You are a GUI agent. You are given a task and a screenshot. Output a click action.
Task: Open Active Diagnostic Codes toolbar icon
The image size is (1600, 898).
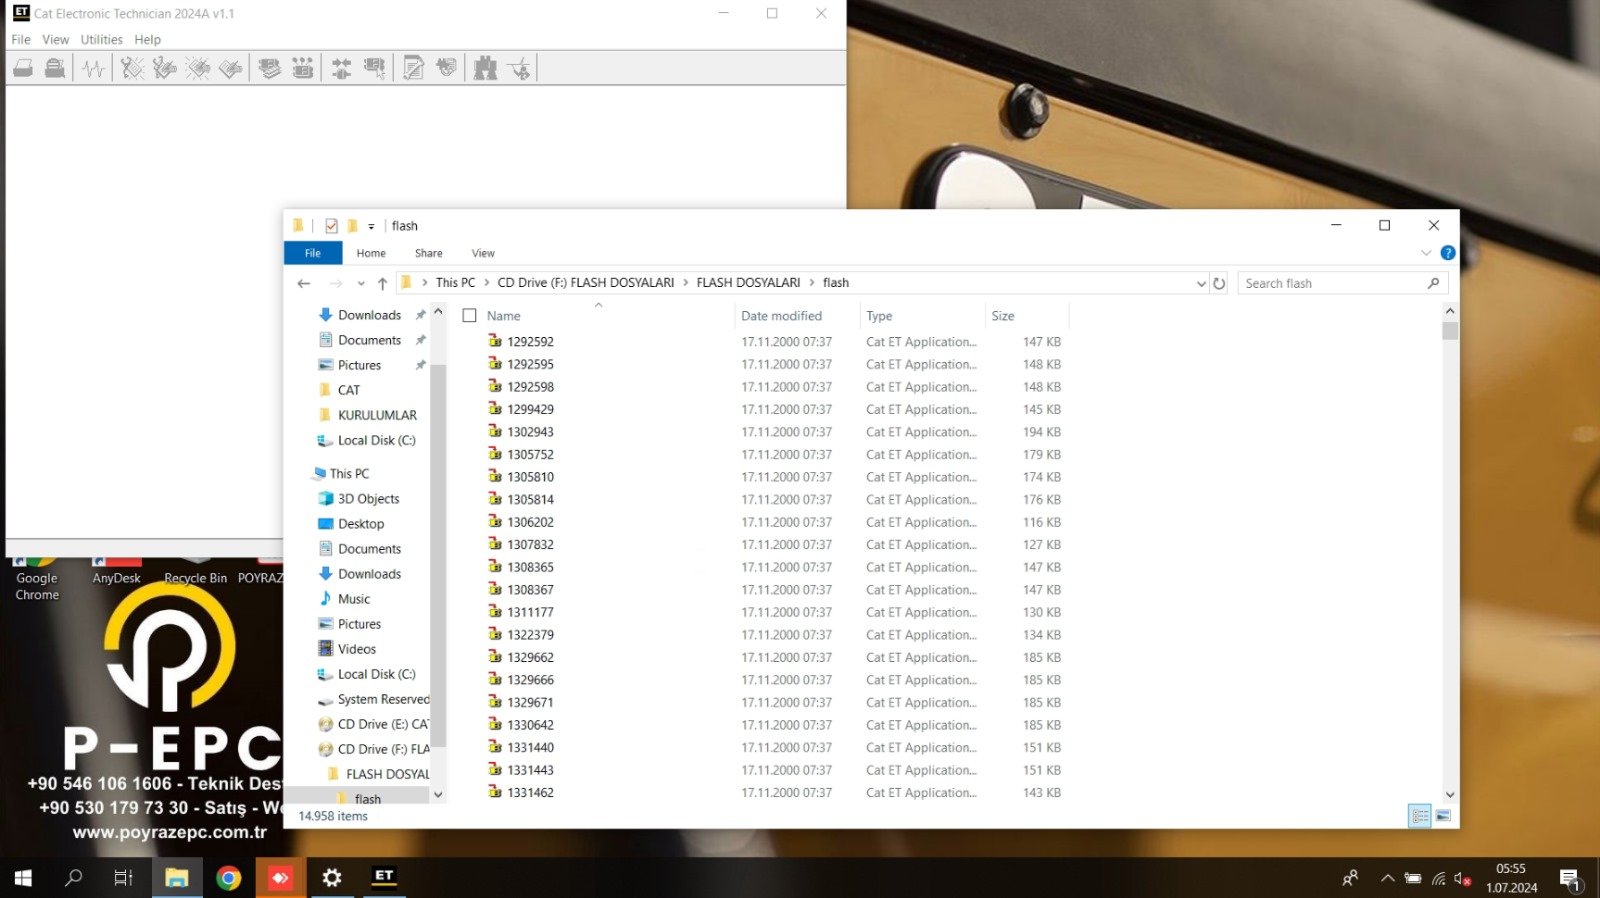tap(133, 68)
